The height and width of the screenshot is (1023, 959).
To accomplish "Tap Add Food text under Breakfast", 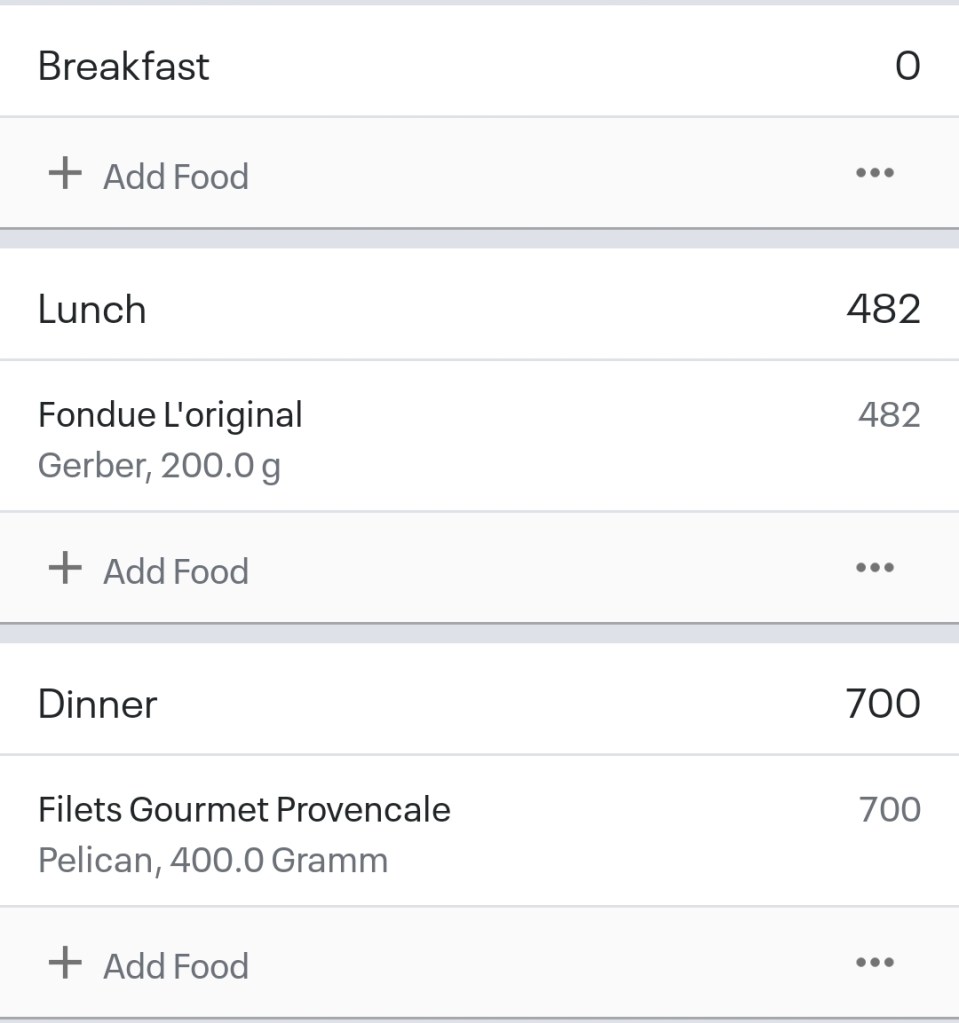I will click(x=176, y=177).
